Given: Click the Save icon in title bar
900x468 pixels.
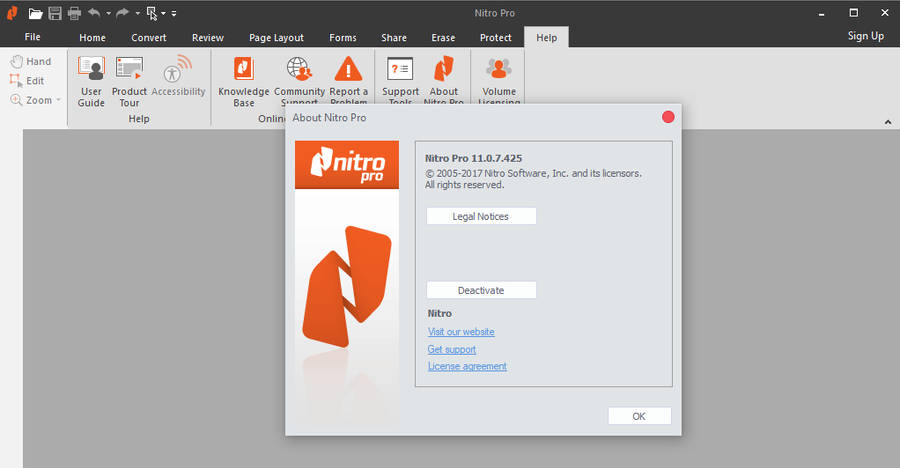Looking at the screenshot, I should click(x=55, y=13).
